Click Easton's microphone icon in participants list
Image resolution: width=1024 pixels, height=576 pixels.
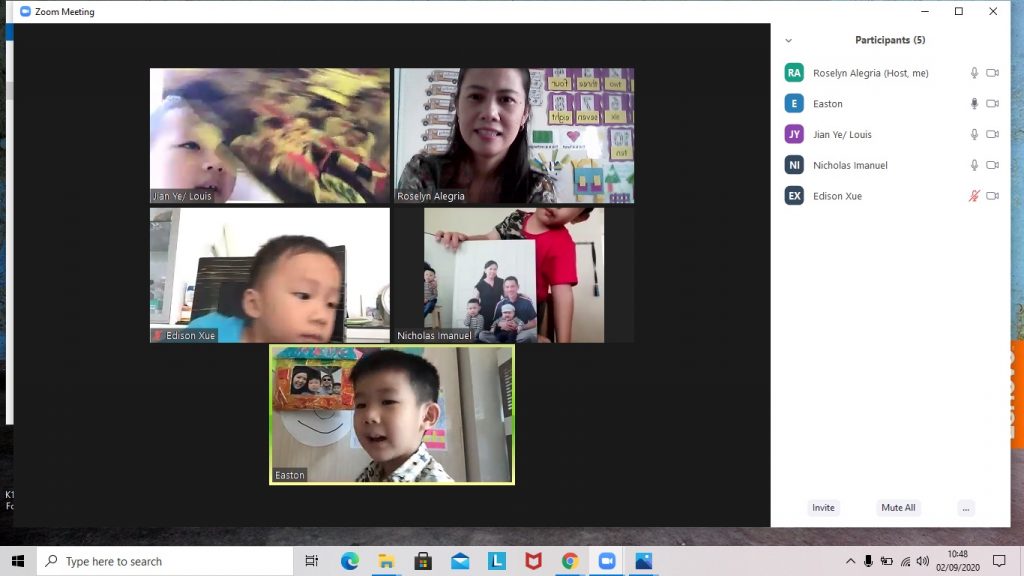(x=974, y=104)
